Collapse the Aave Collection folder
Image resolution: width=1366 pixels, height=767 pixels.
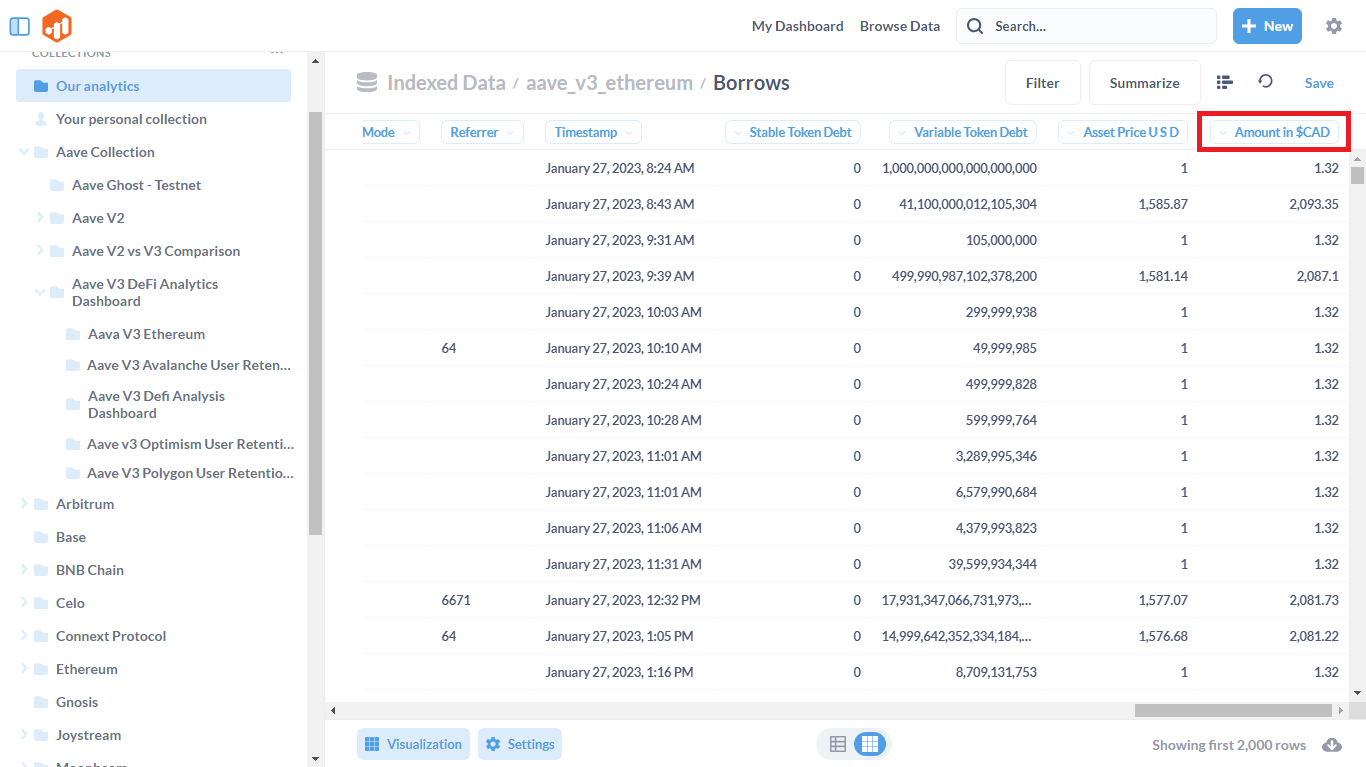24,152
